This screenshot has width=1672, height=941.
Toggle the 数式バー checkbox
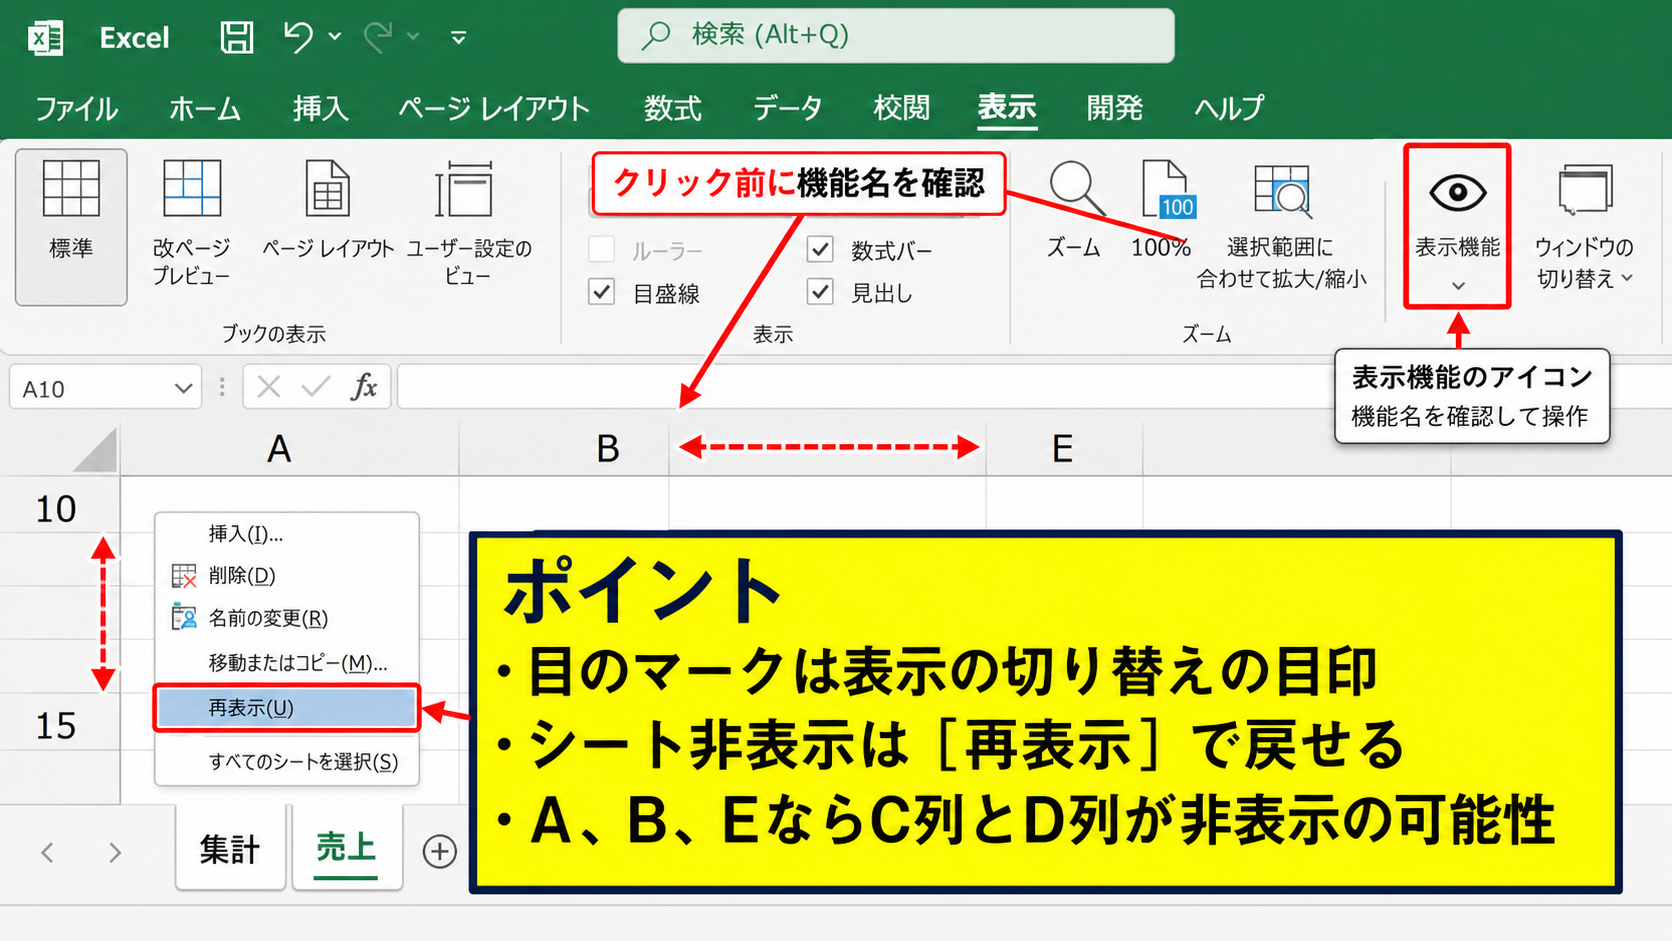pos(820,249)
